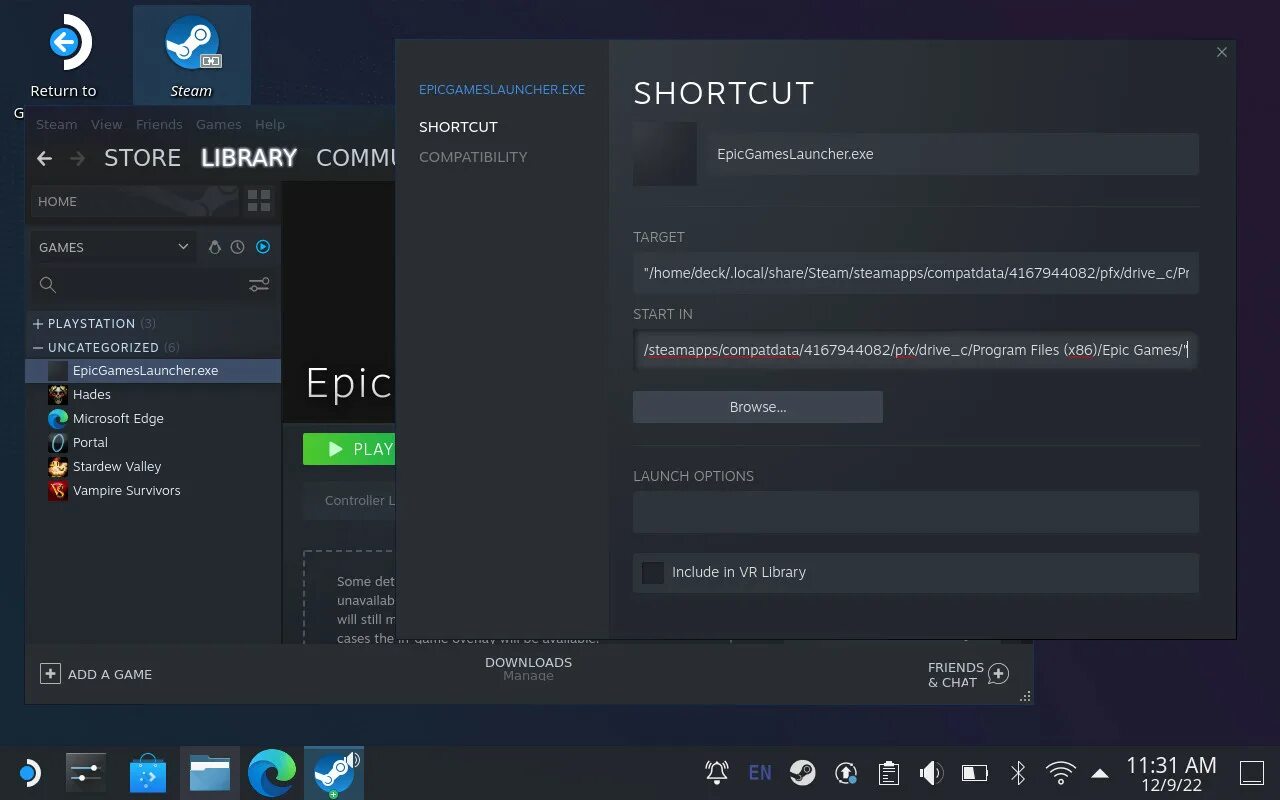Open the volume control tray icon

click(931, 772)
